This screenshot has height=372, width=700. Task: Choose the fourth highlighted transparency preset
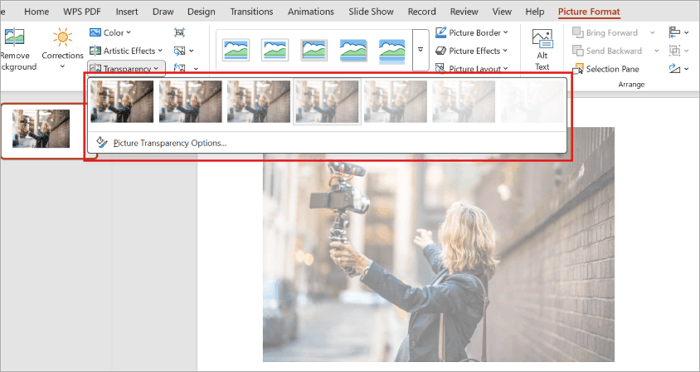[x=327, y=101]
